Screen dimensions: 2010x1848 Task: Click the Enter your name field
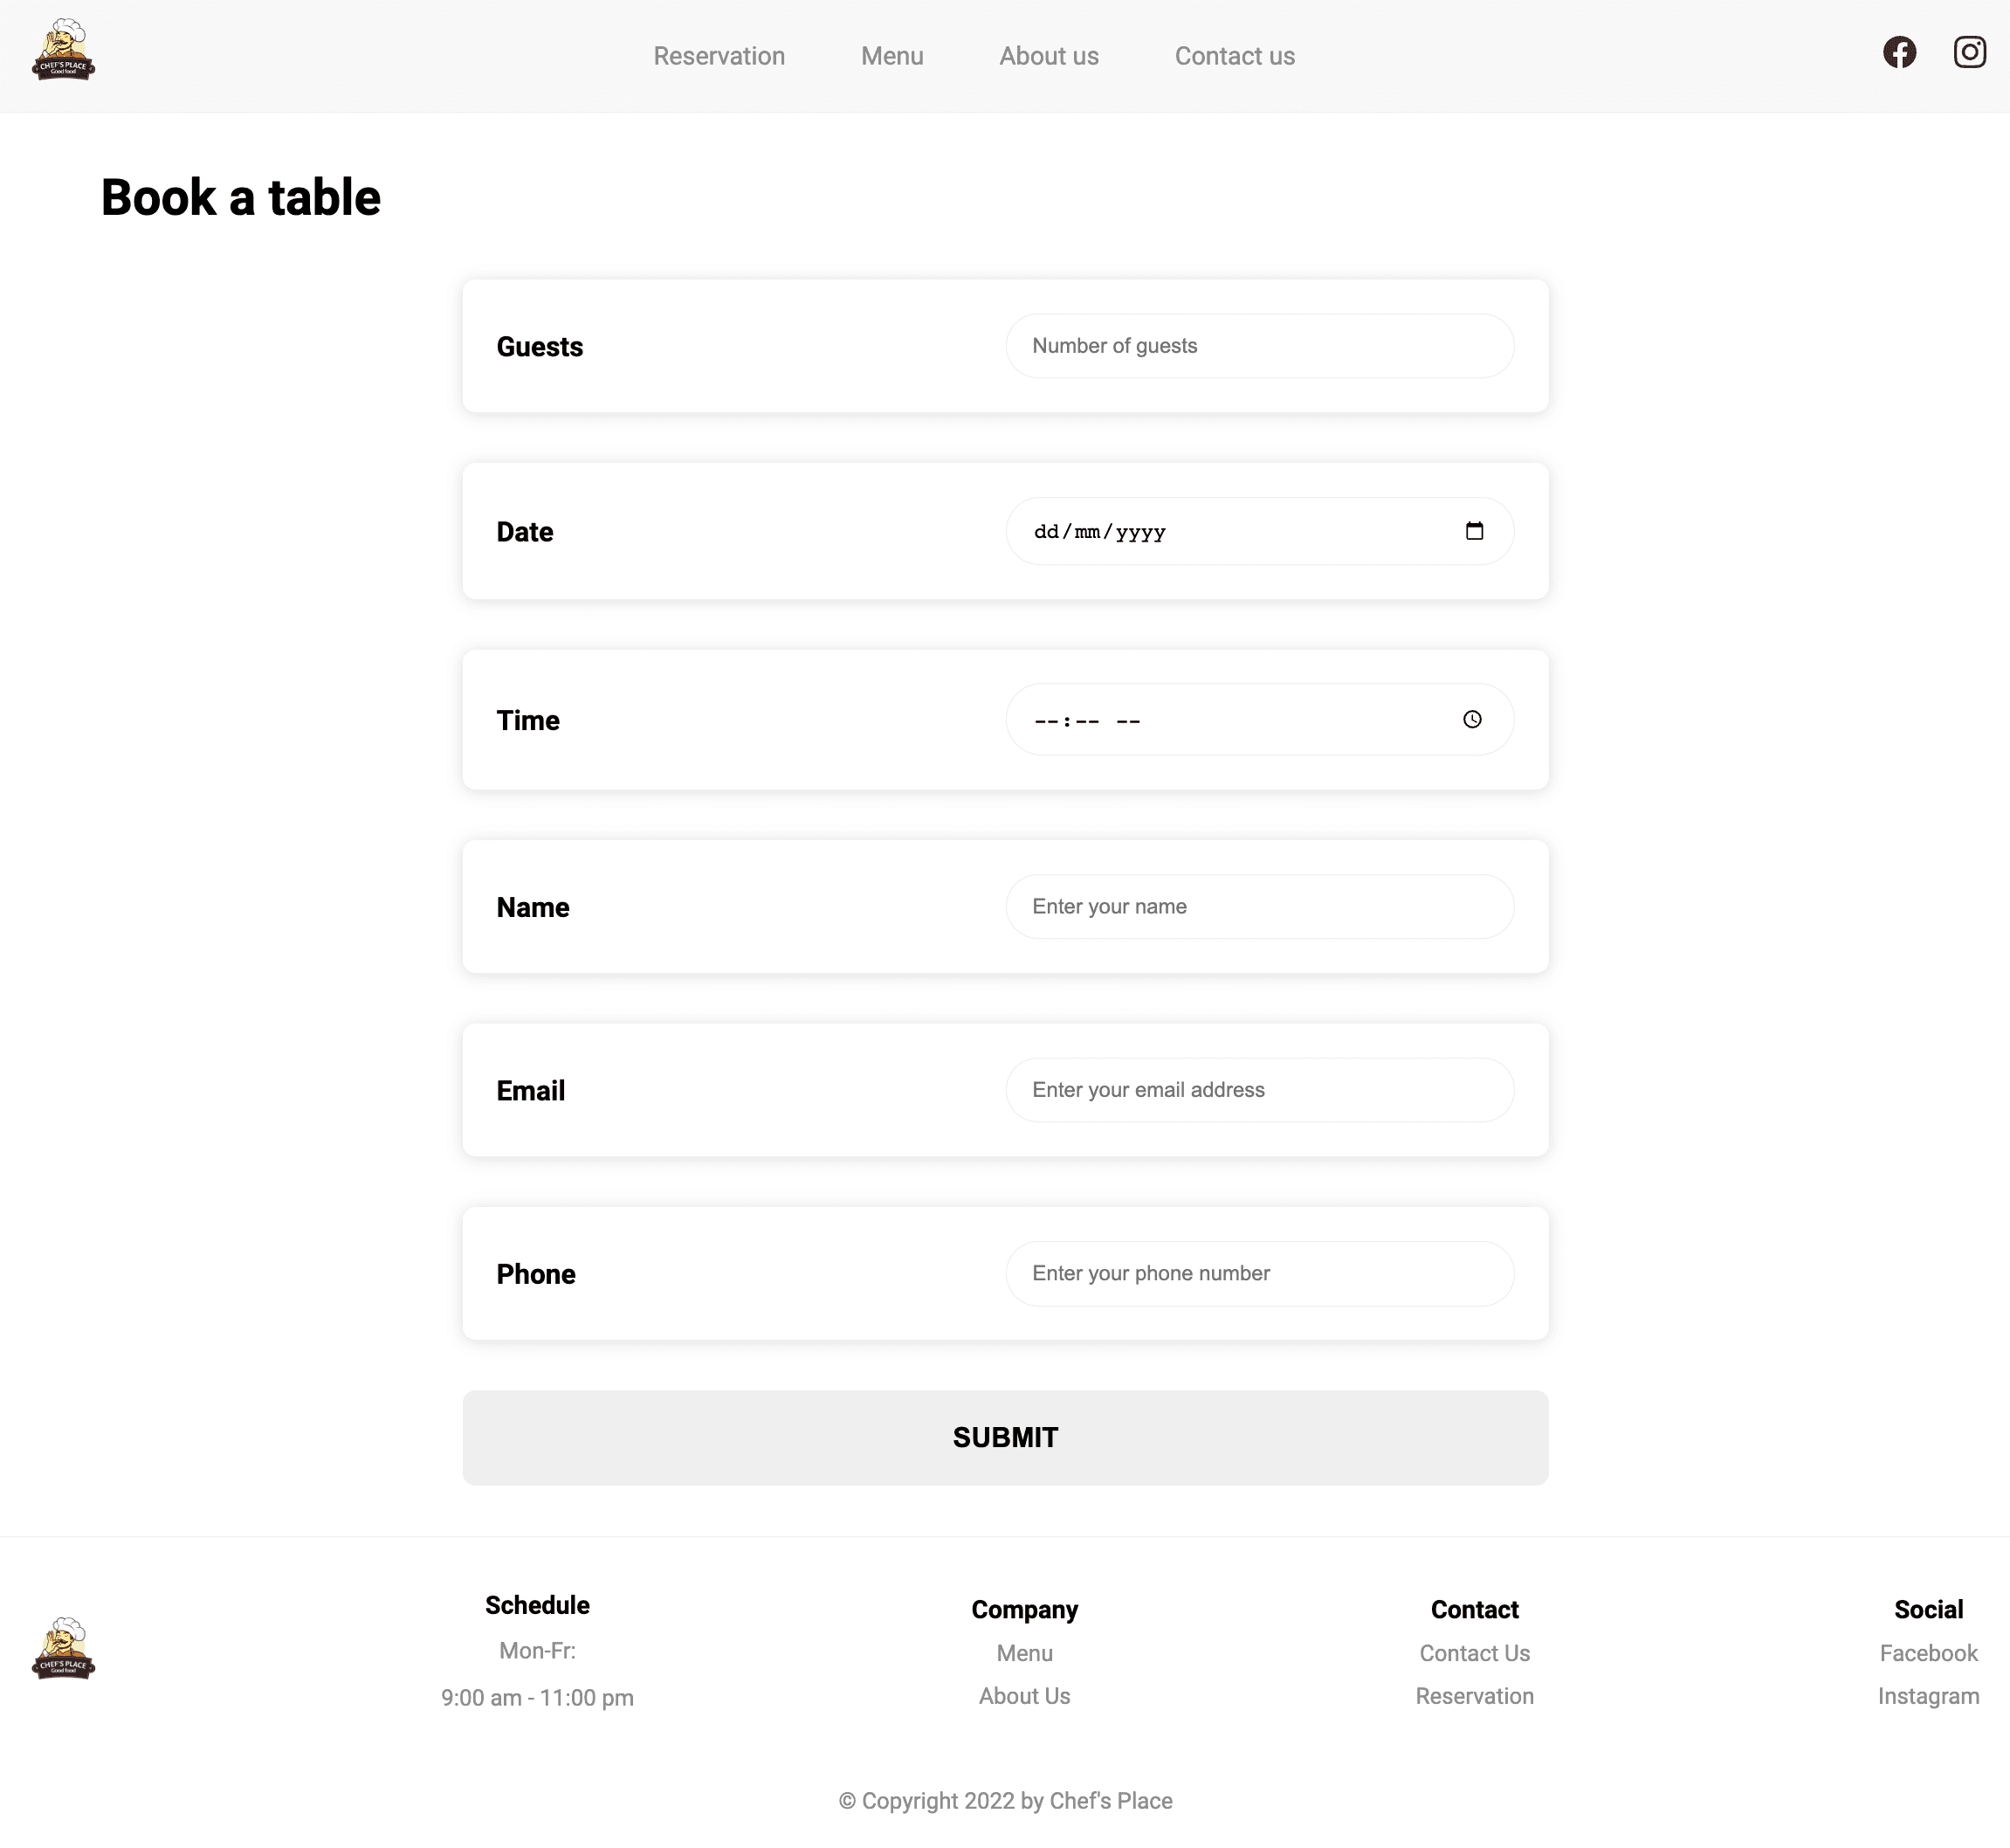click(x=1259, y=906)
